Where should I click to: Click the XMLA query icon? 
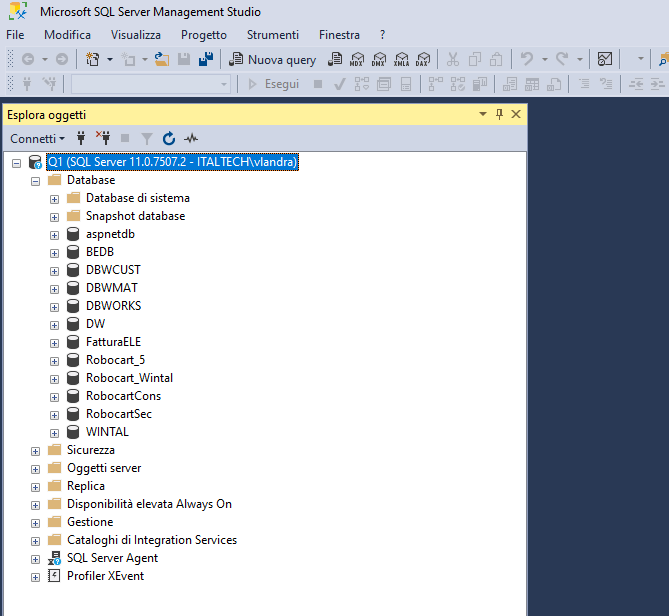(401, 59)
